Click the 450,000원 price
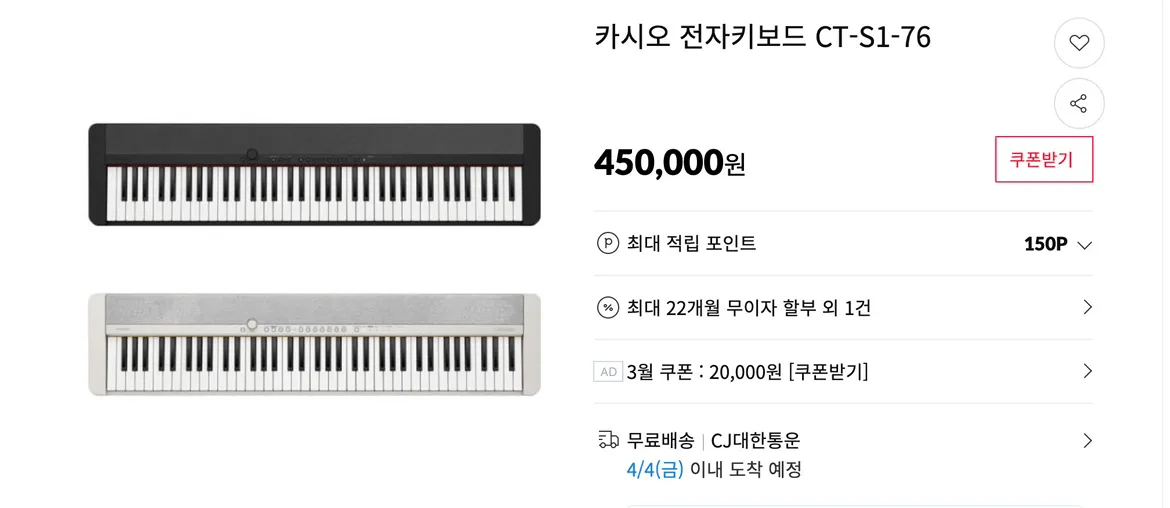The width and height of the screenshot is (1170, 508). 669,162
